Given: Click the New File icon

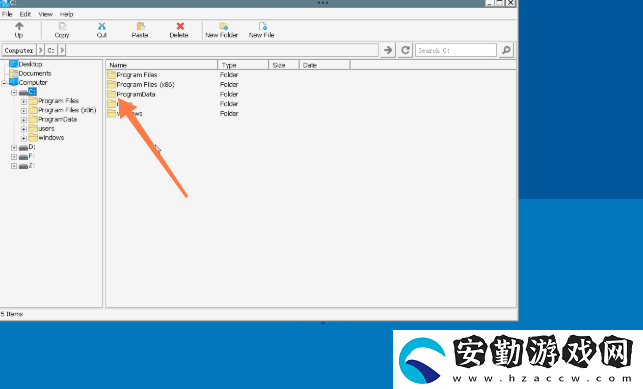Looking at the screenshot, I should tap(262, 27).
